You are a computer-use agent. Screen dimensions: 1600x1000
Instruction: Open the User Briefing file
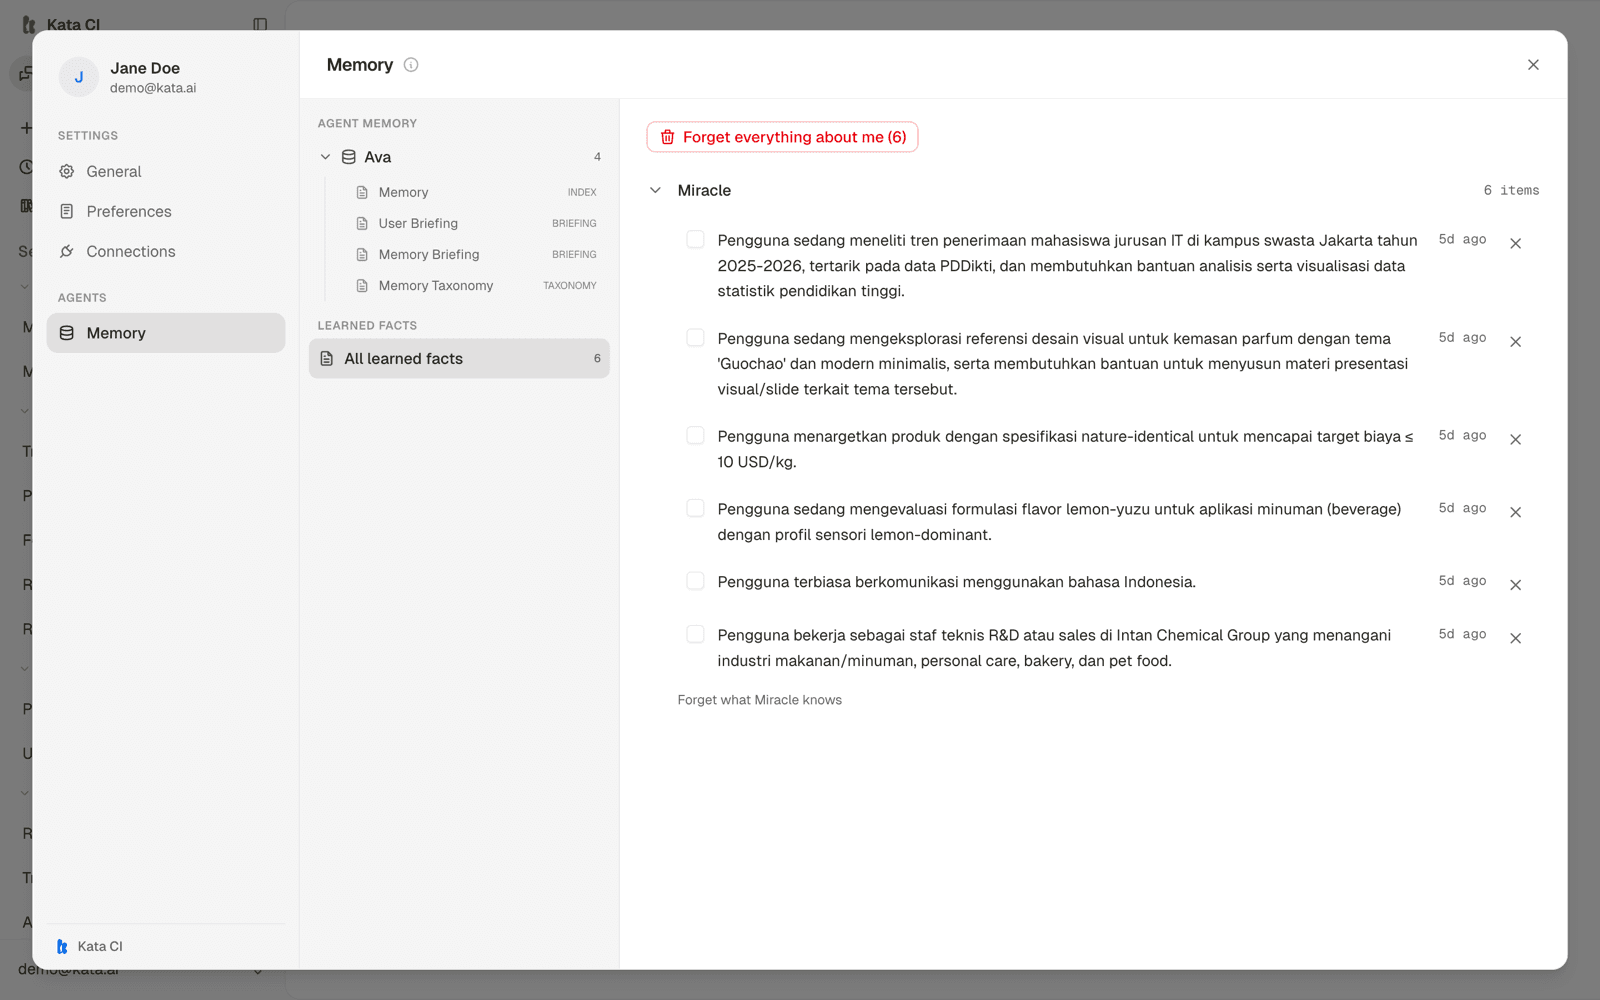click(x=477, y=223)
